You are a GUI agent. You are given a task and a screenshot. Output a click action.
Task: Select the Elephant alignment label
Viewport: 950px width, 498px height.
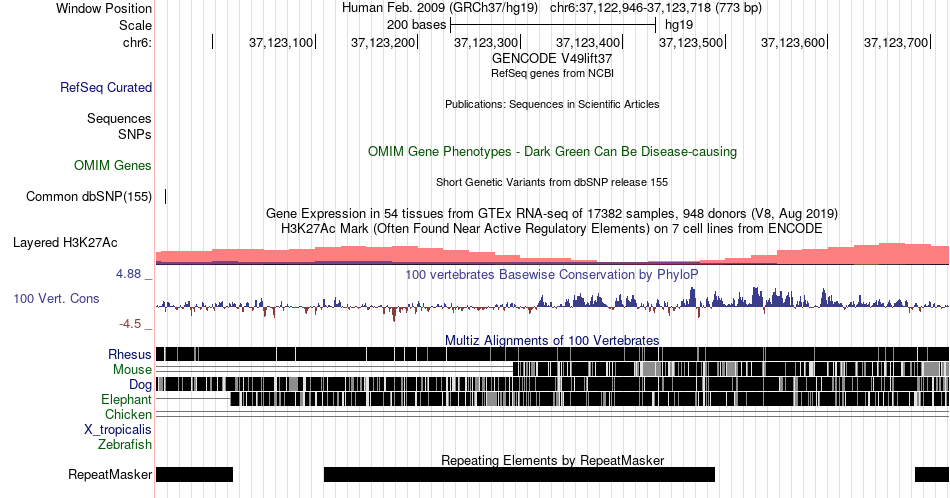click(127, 399)
